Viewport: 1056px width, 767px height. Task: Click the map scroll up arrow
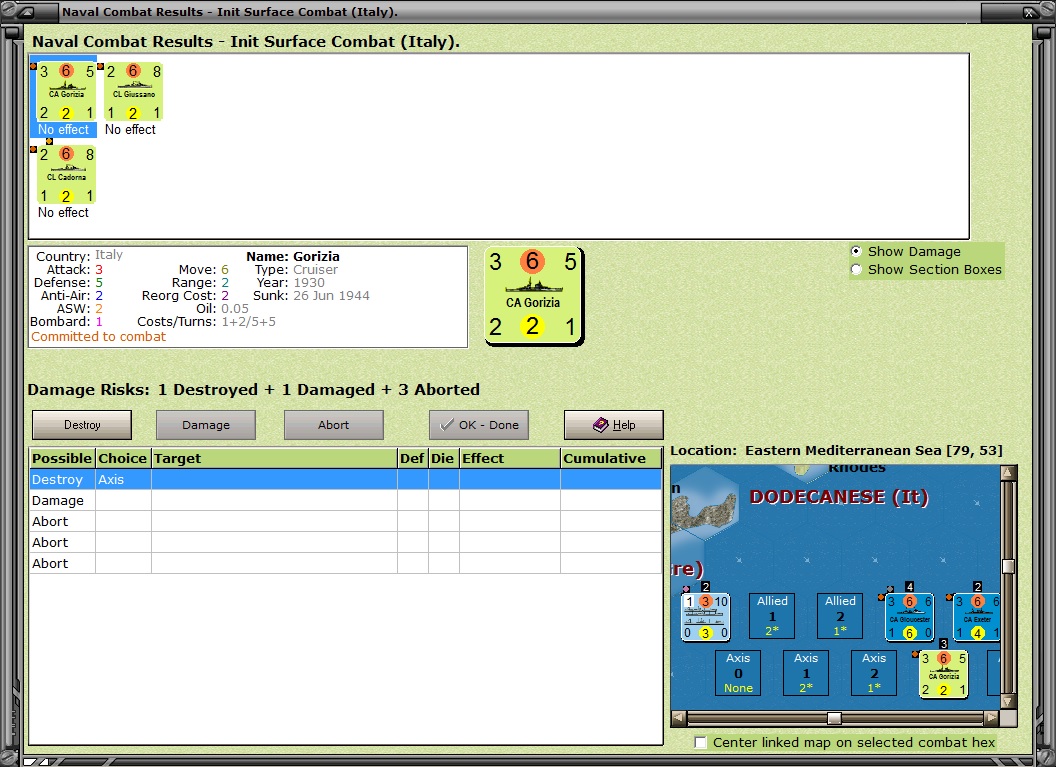[x=1008, y=472]
